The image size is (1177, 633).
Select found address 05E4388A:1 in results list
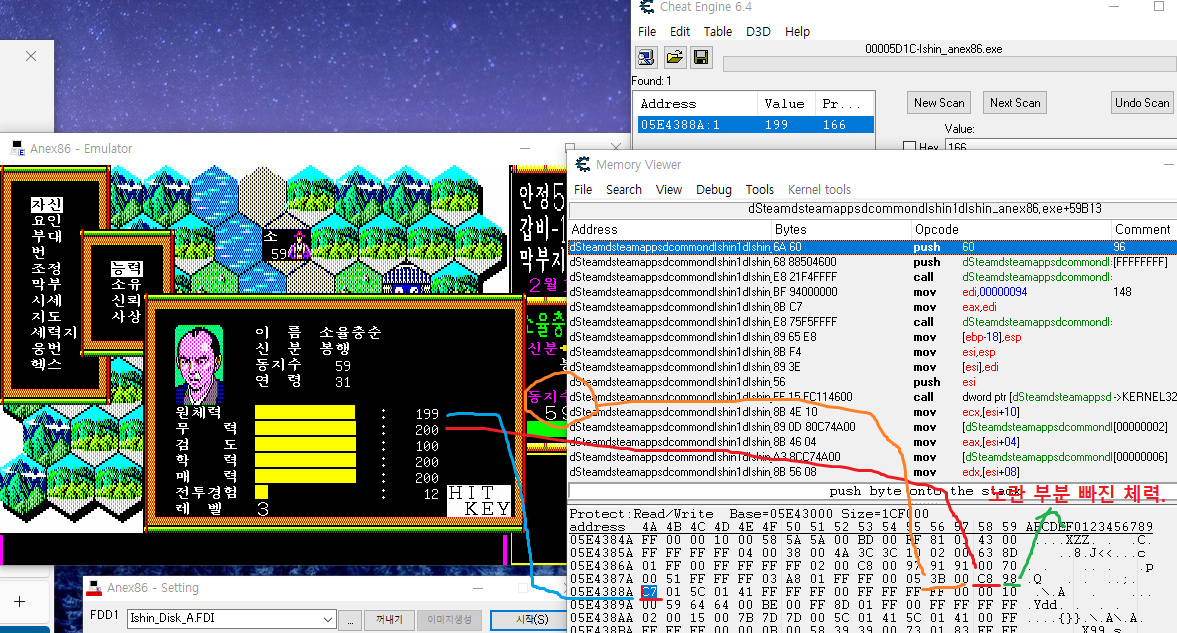pos(756,125)
